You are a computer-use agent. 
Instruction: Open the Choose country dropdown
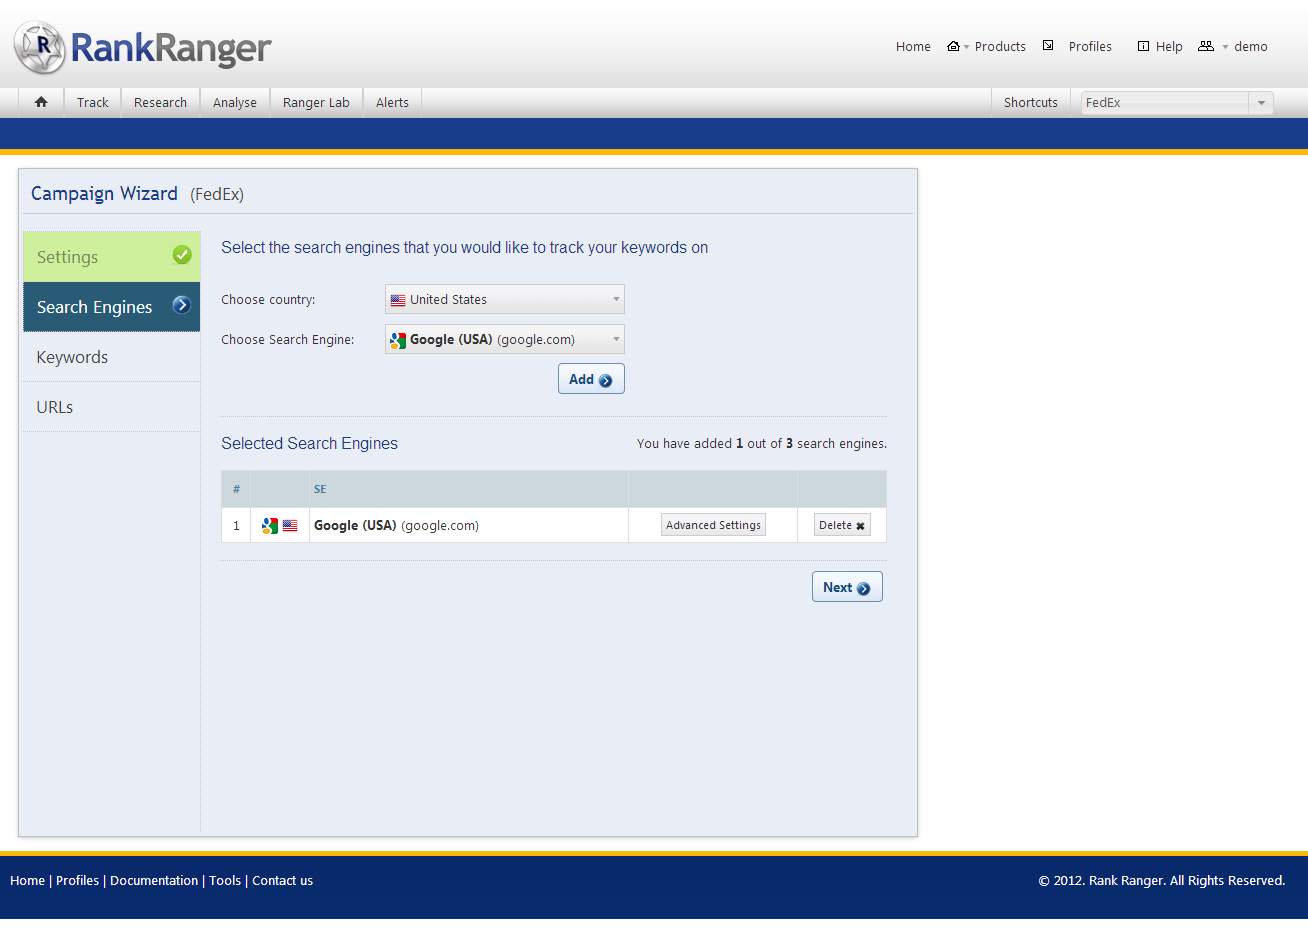coord(505,299)
